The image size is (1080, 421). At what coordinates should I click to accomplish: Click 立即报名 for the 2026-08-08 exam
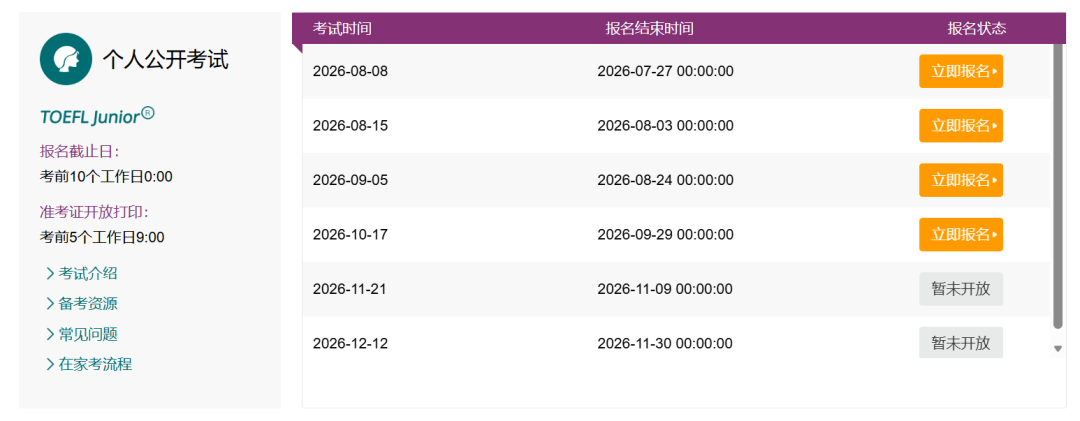coord(961,71)
